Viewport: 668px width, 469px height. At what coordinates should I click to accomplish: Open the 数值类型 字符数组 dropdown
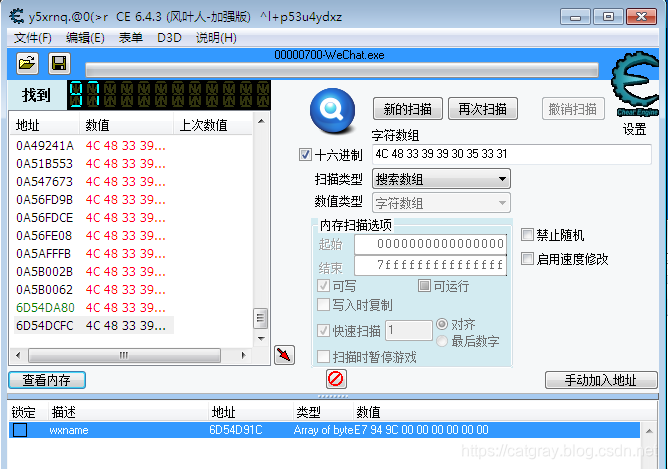pyautogui.click(x=441, y=203)
